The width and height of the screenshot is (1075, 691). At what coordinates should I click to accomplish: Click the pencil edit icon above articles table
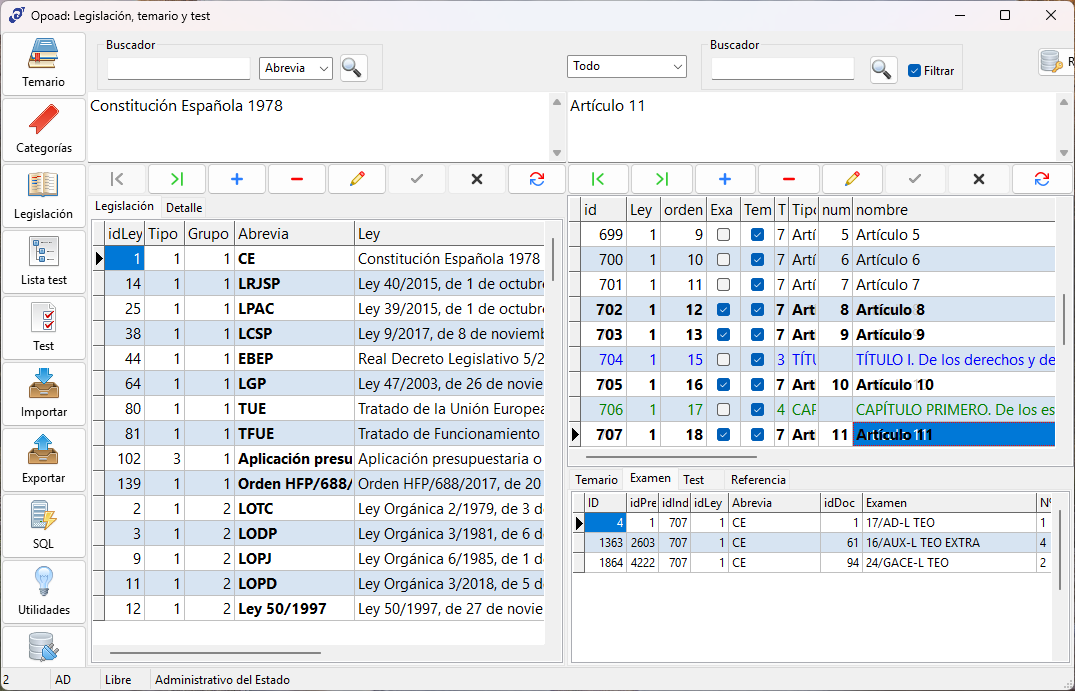coord(852,179)
